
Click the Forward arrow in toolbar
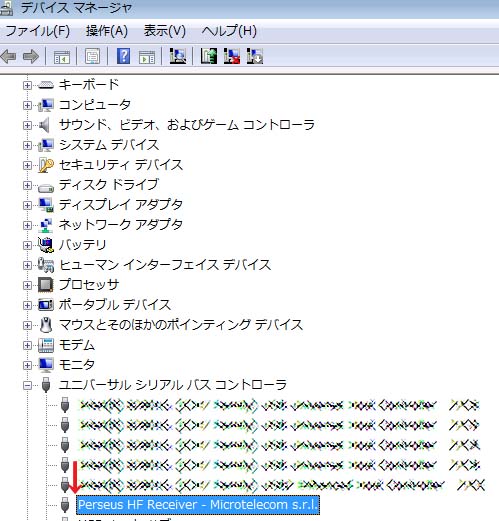click(x=31, y=56)
